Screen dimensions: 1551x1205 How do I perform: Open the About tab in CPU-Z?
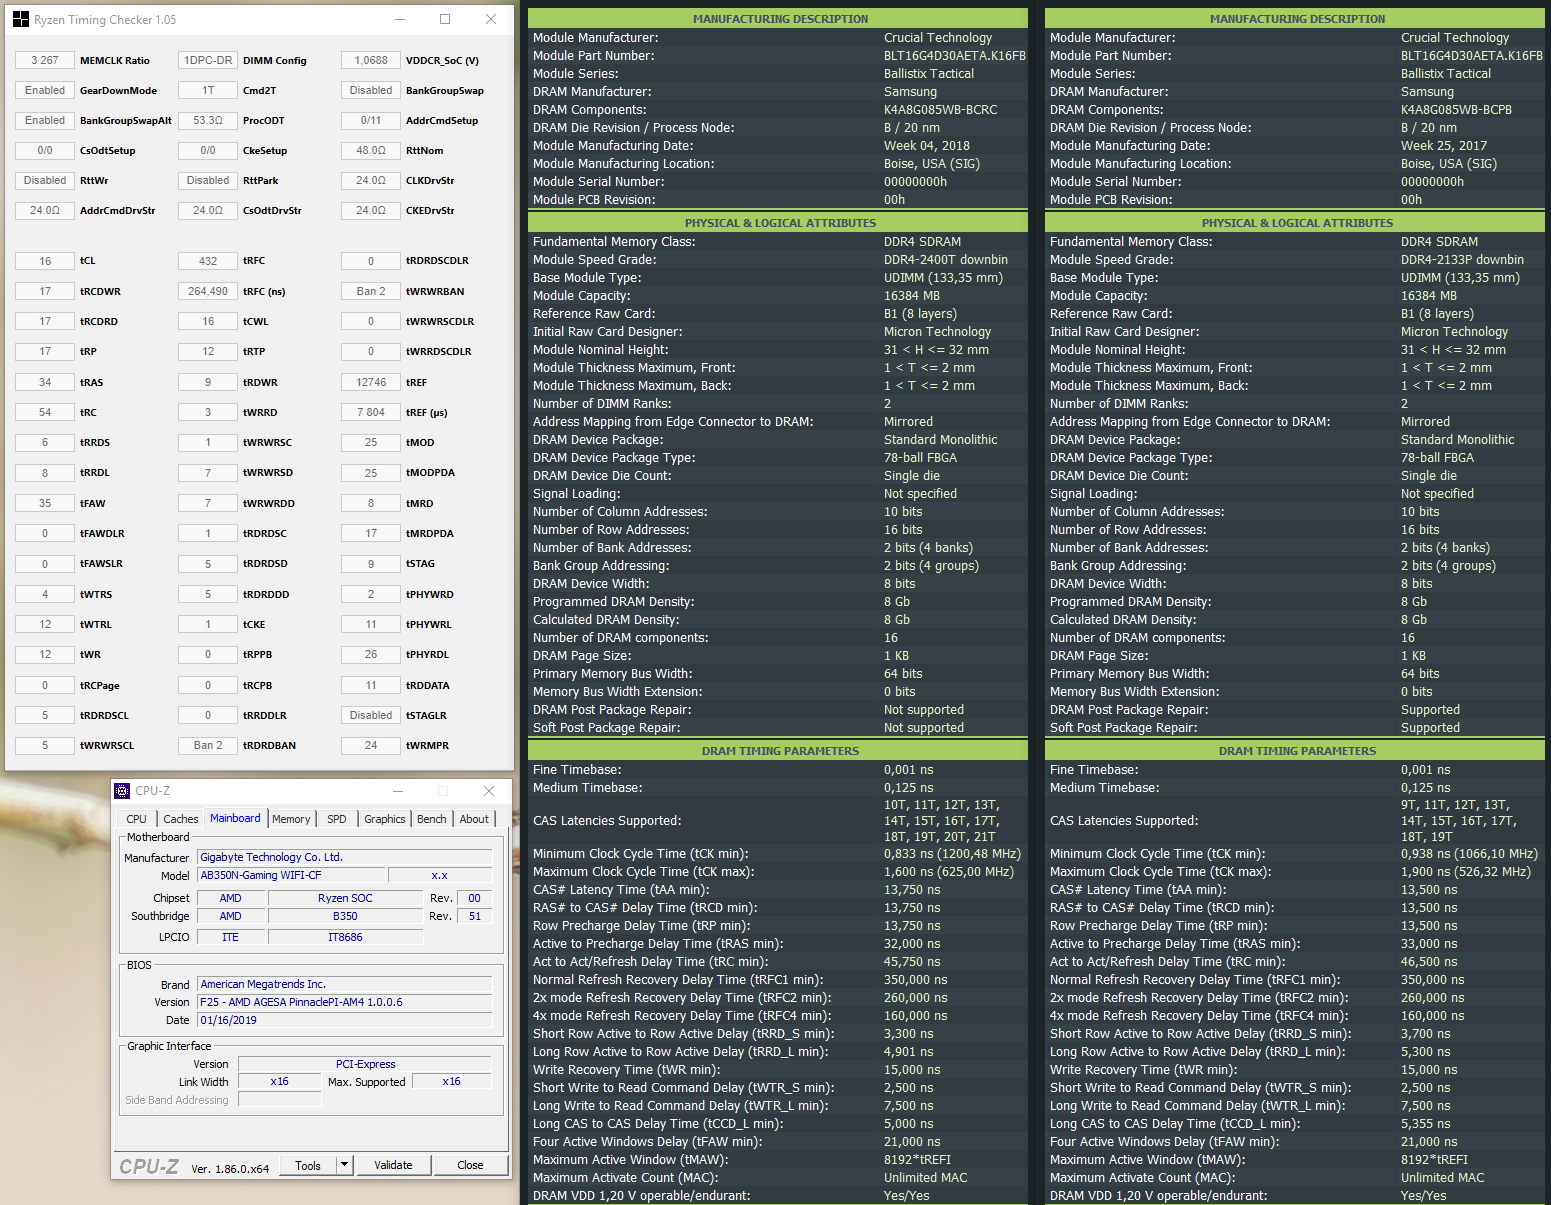point(474,819)
